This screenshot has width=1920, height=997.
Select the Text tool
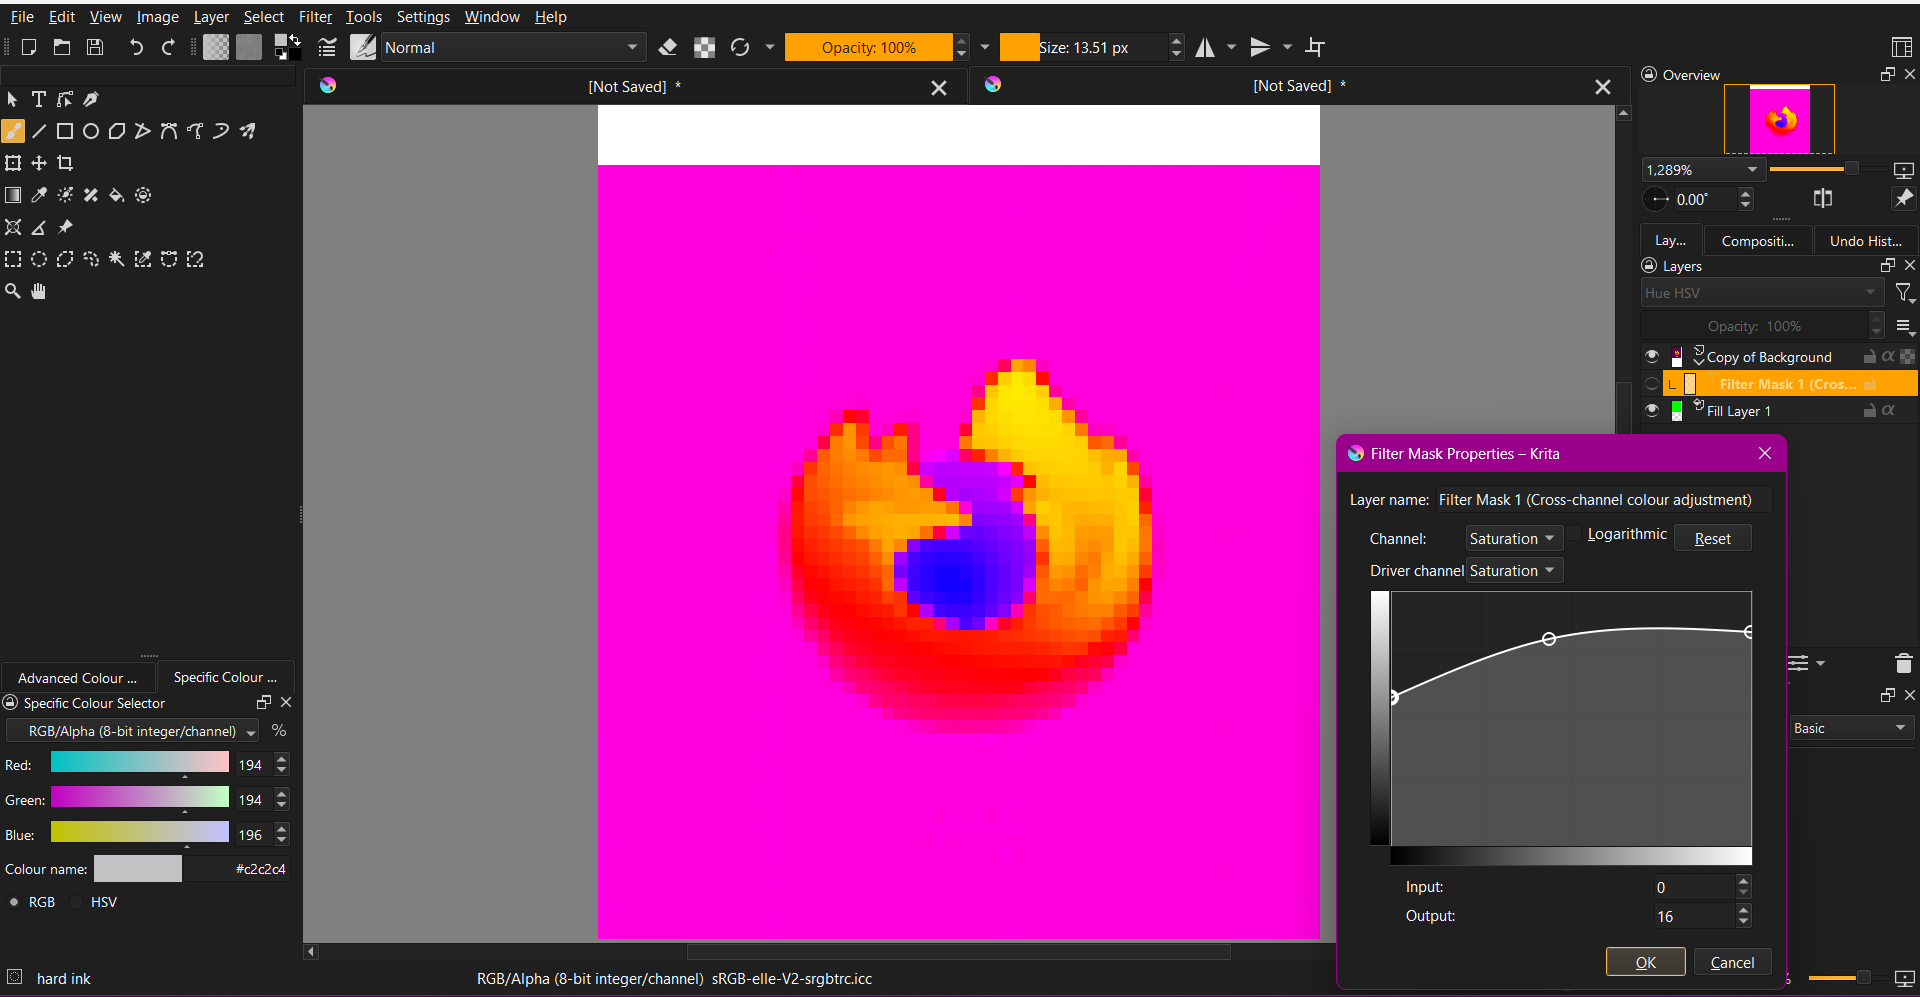[39, 99]
